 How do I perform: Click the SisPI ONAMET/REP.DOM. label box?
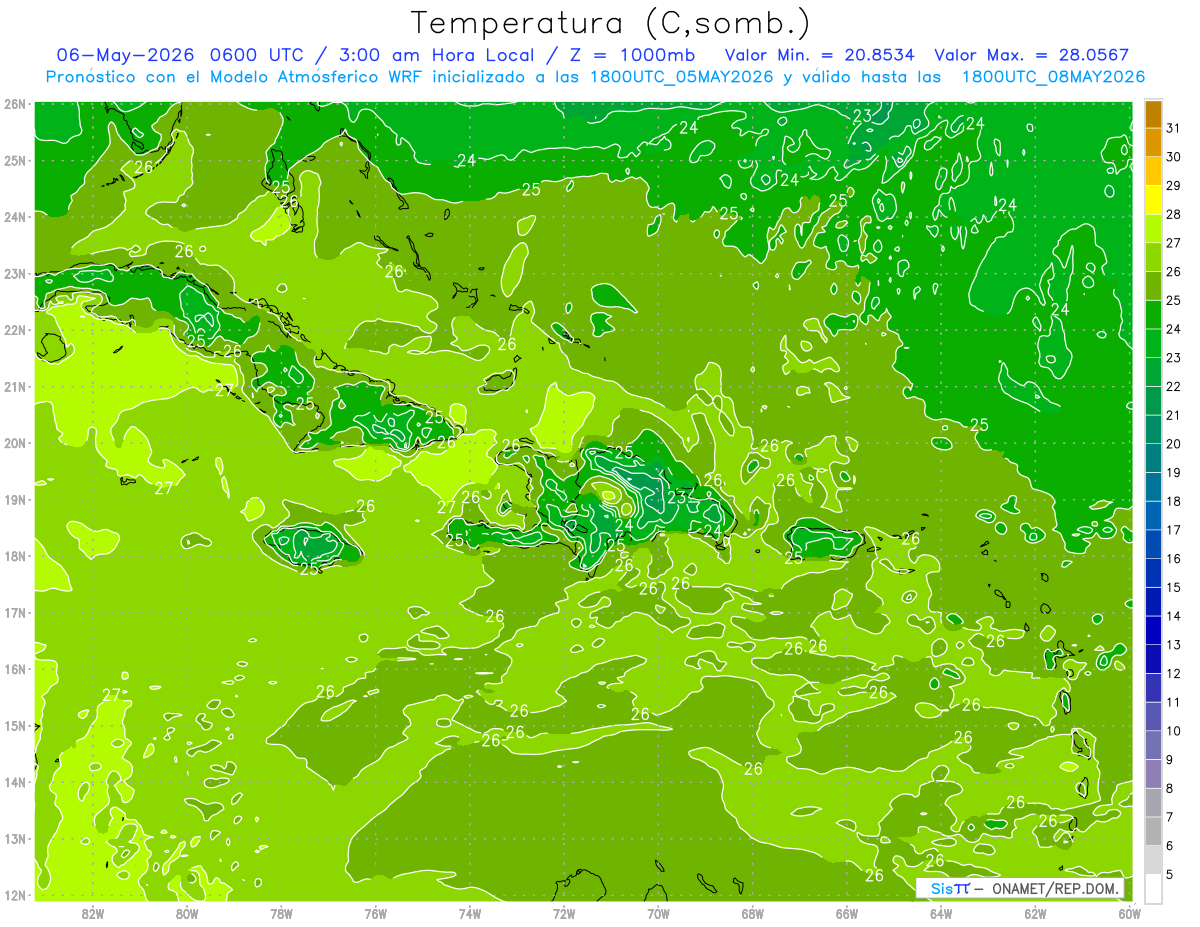tap(1022, 888)
